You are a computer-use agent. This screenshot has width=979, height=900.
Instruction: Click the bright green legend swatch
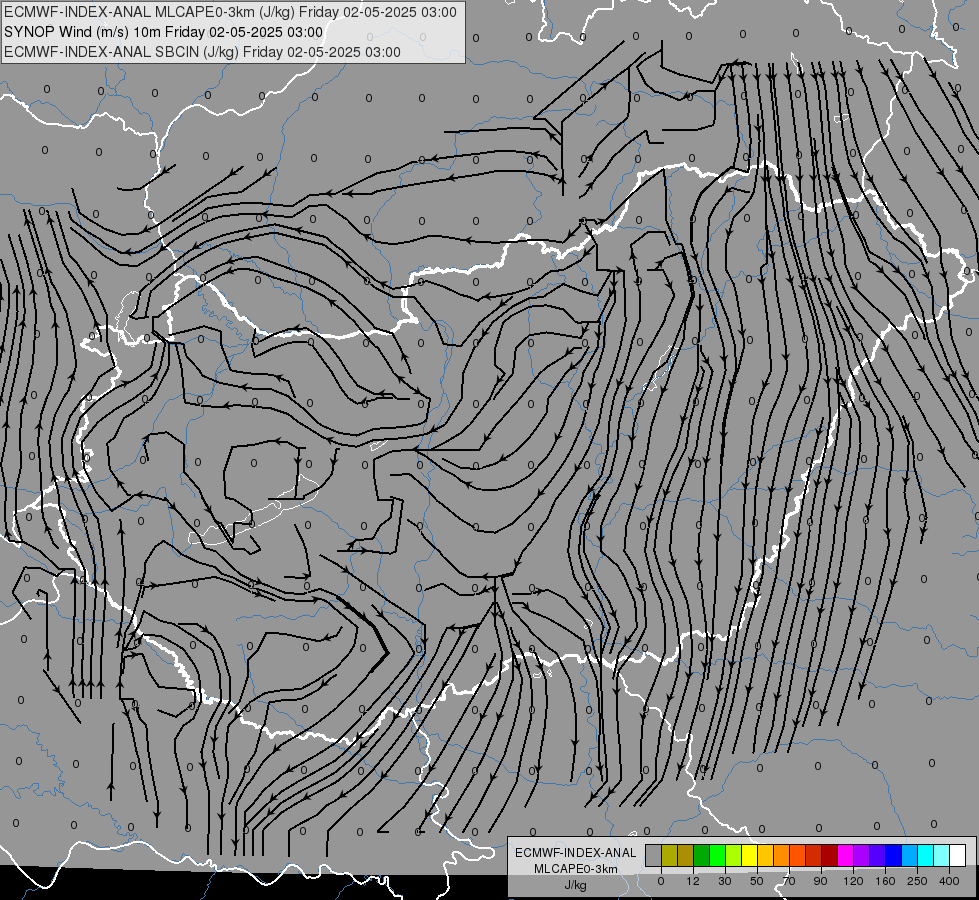pyautogui.click(x=717, y=855)
